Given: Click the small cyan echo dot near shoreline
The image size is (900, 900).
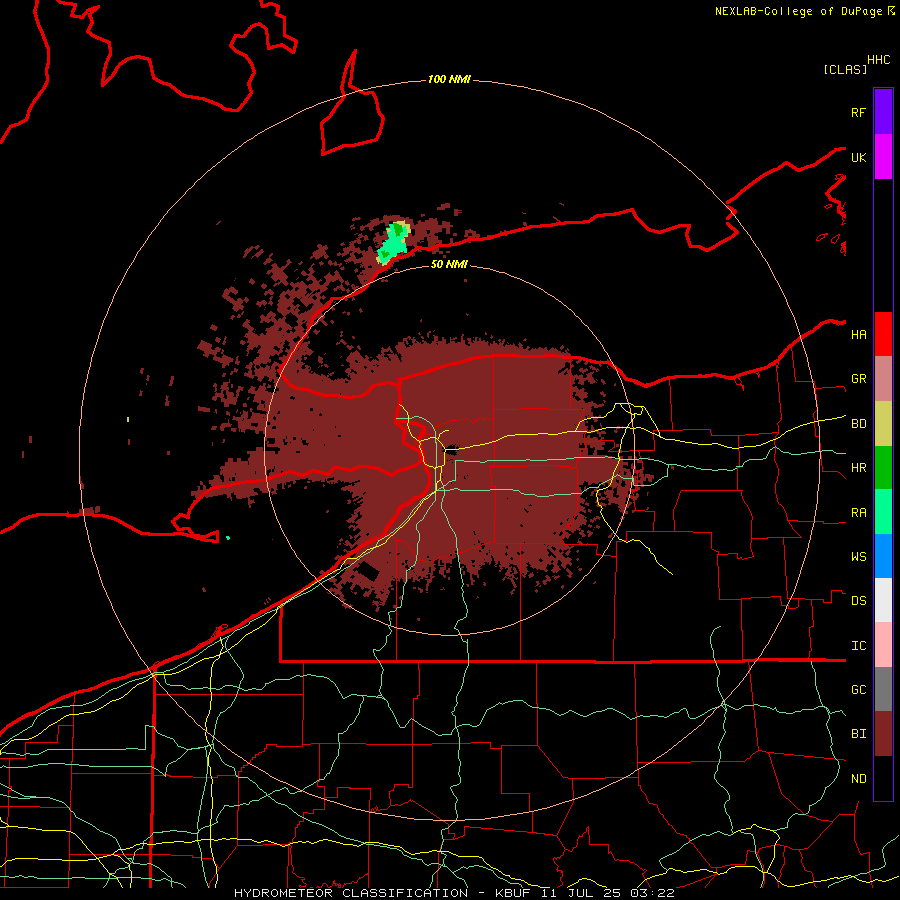Looking at the screenshot, I should [x=228, y=538].
